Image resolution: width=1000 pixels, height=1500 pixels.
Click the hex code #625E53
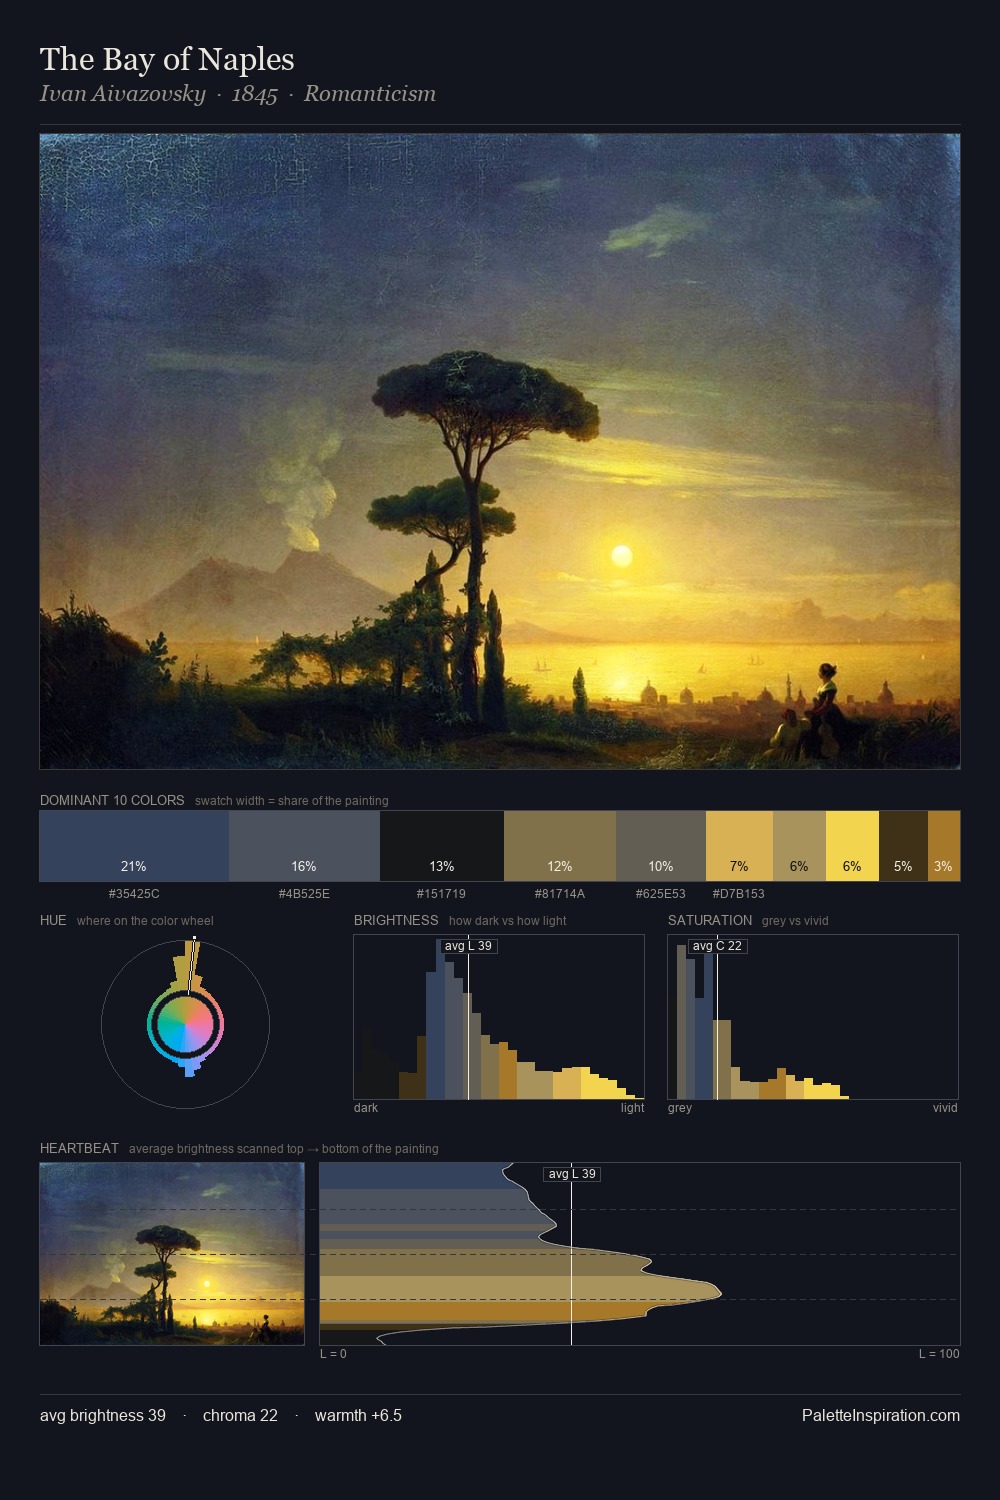pyautogui.click(x=661, y=894)
